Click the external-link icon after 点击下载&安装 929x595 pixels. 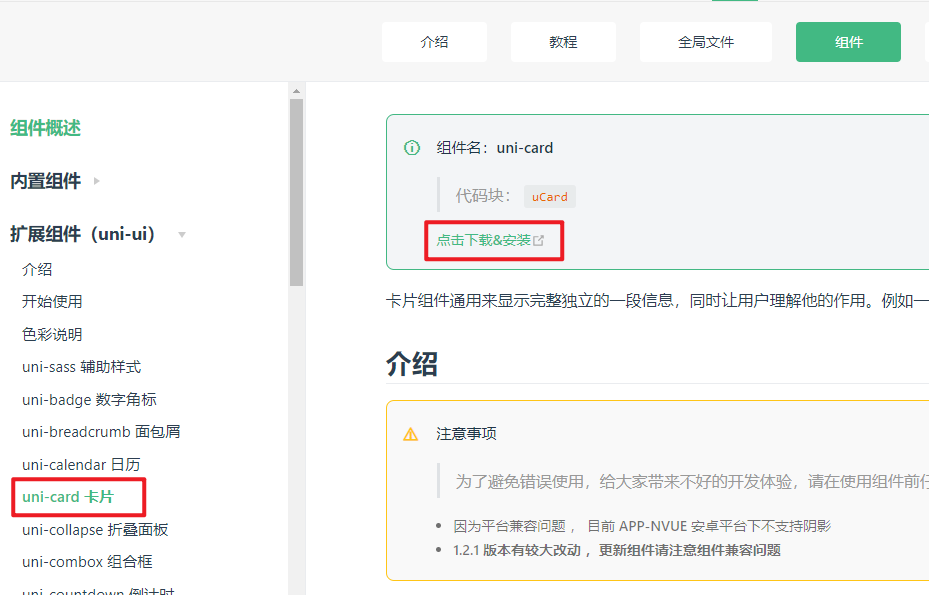540,240
